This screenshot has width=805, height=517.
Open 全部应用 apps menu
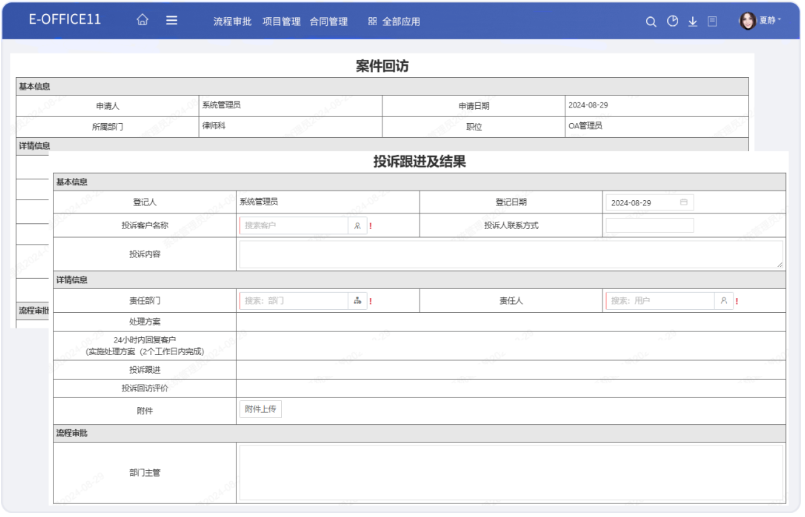pyautogui.click(x=394, y=21)
